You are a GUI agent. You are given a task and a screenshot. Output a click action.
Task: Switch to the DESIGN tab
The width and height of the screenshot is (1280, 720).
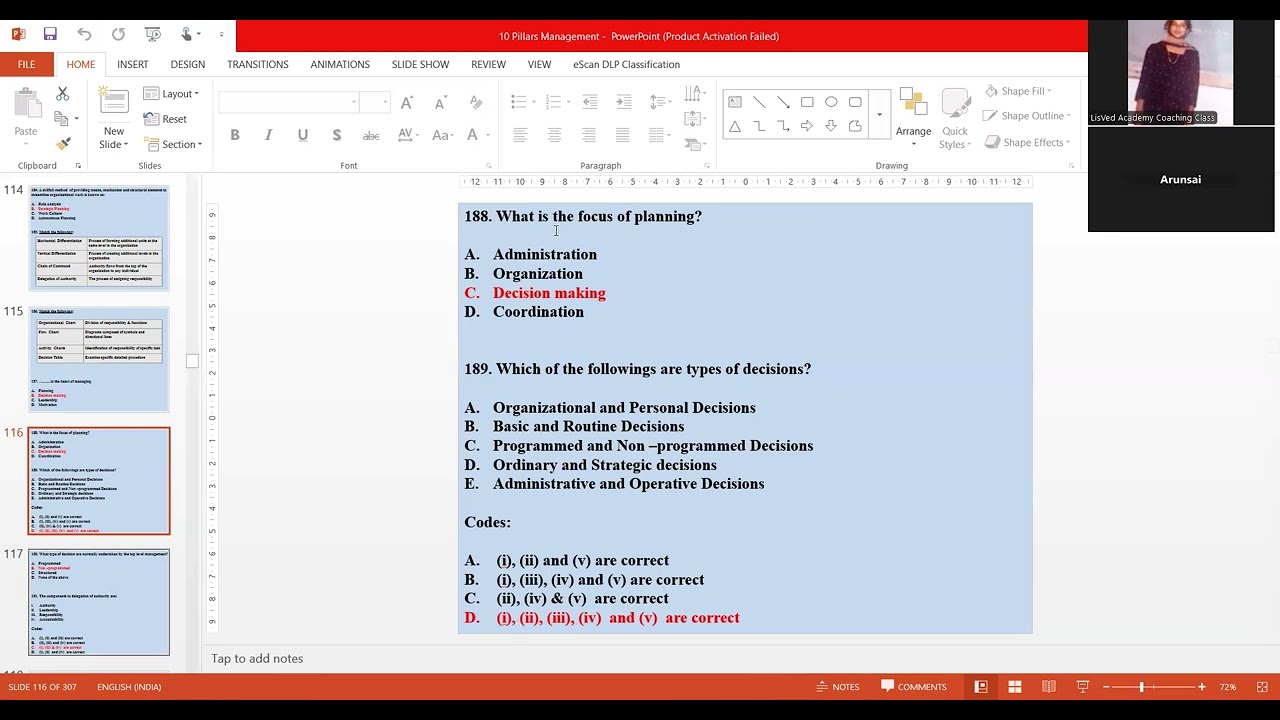point(187,64)
